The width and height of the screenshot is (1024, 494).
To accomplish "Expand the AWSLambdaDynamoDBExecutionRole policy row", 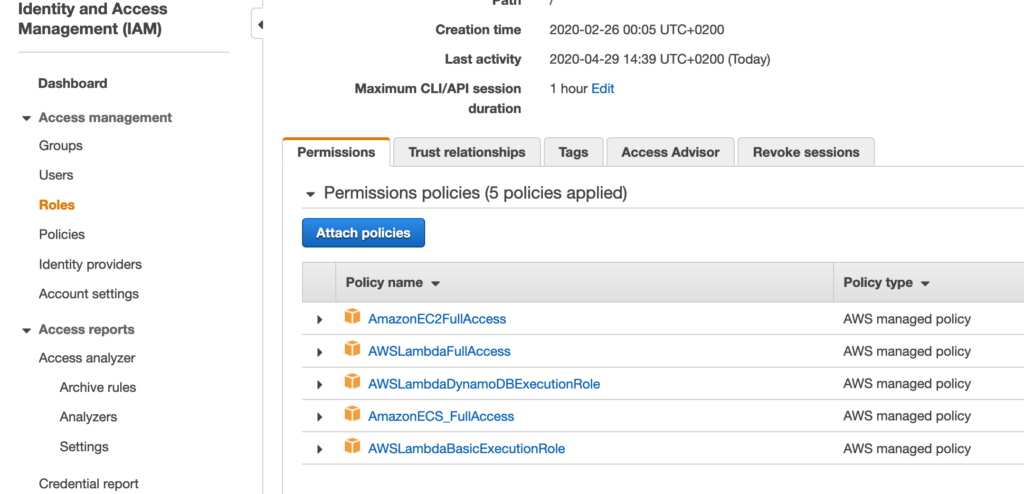I will [x=319, y=384].
